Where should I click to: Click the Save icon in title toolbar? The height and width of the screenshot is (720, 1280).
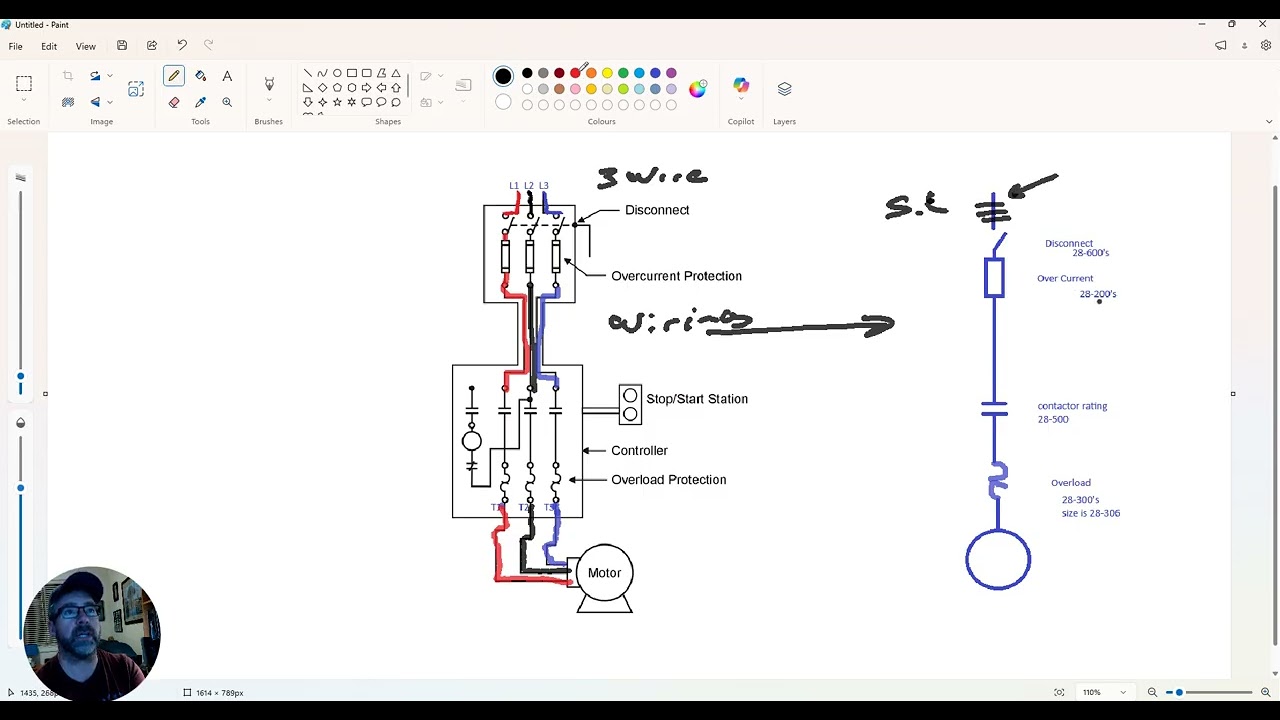tap(122, 45)
